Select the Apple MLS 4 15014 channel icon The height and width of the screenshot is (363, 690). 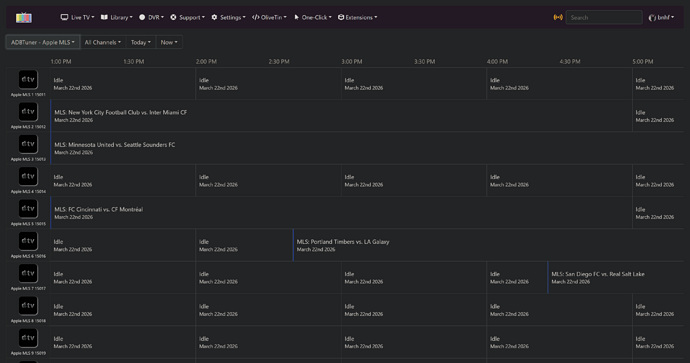tap(28, 176)
